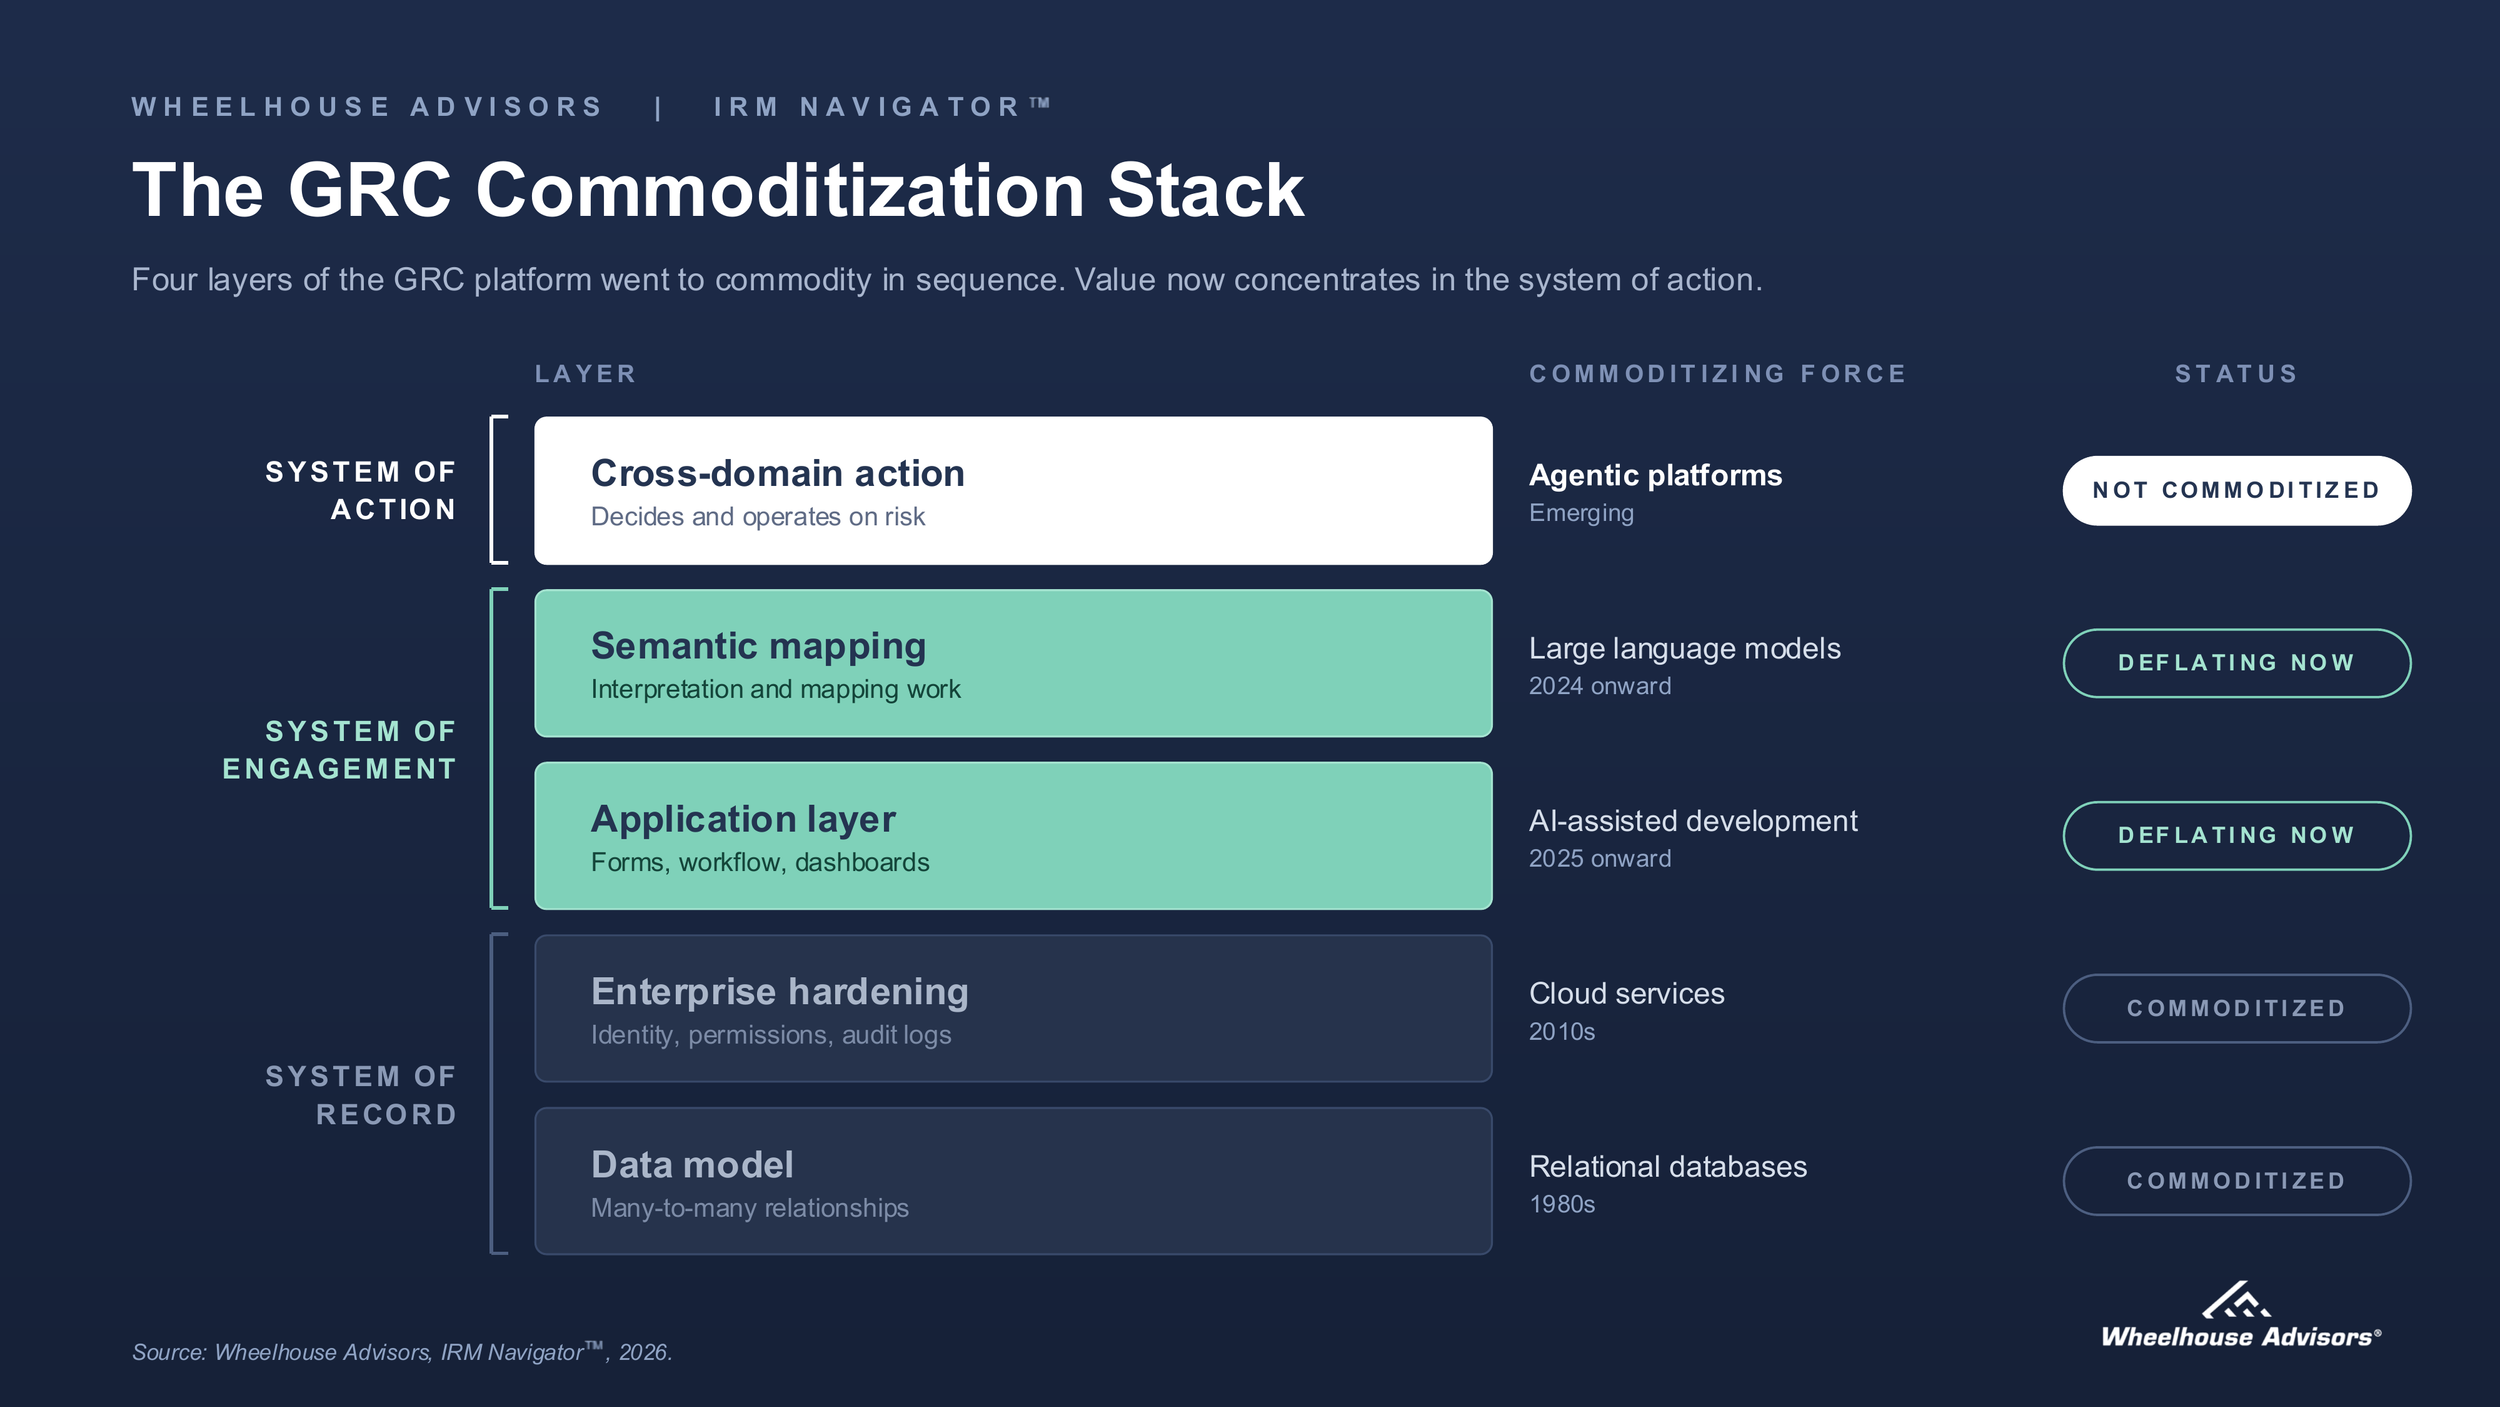Image resolution: width=2500 pixels, height=1407 pixels.
Task: Click the Relational databases text
Action: pos(1668,1167)
